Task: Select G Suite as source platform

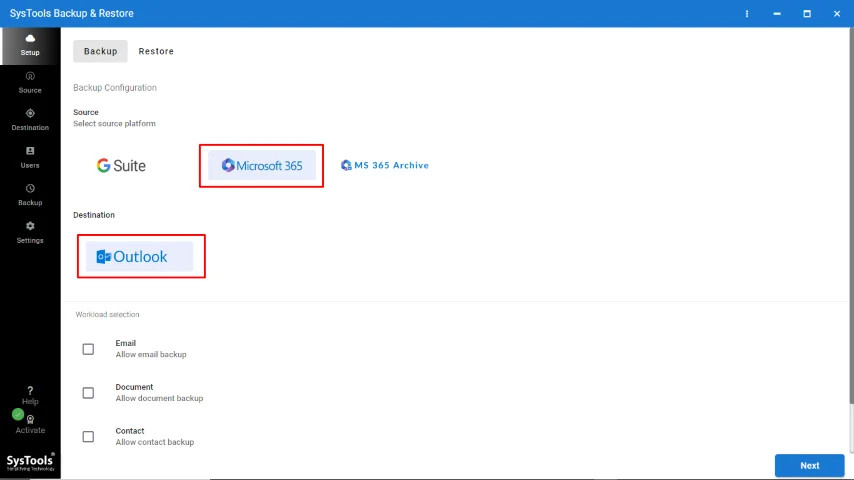Action: coord(121,166)
